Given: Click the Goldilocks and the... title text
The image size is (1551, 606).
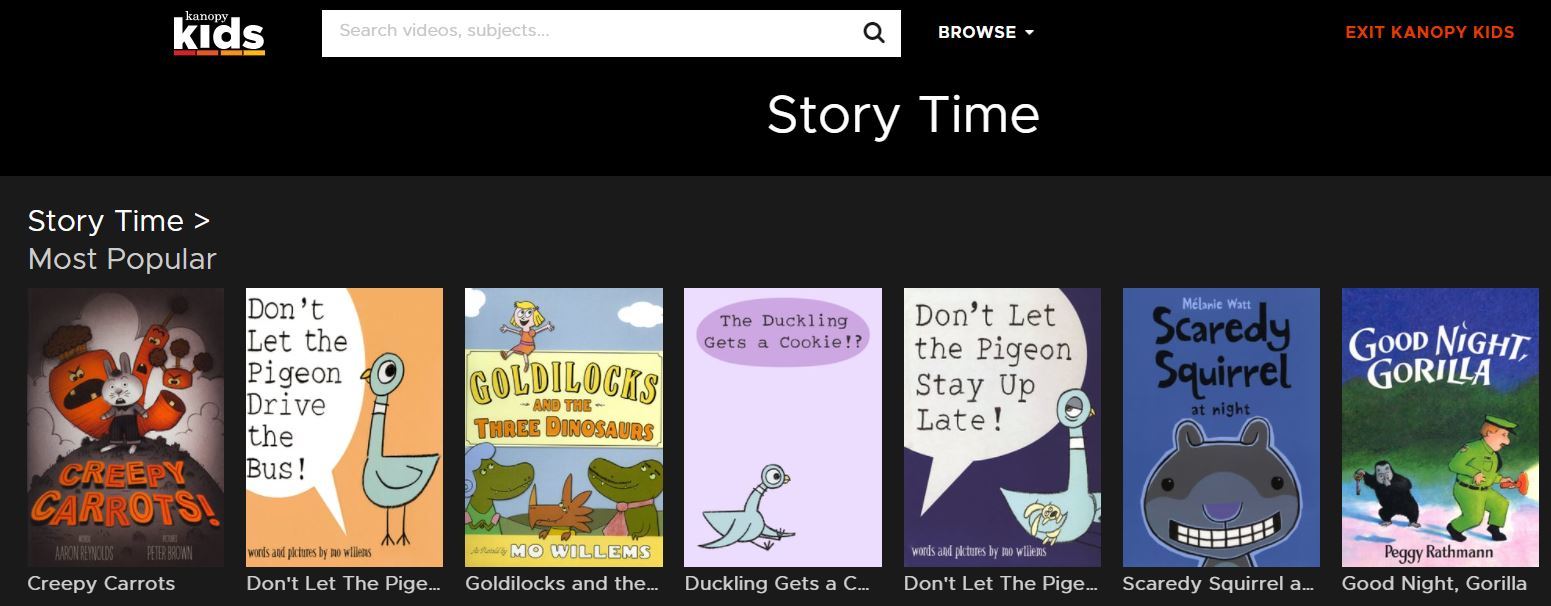Looking at the screenshot, I should 561,584.
